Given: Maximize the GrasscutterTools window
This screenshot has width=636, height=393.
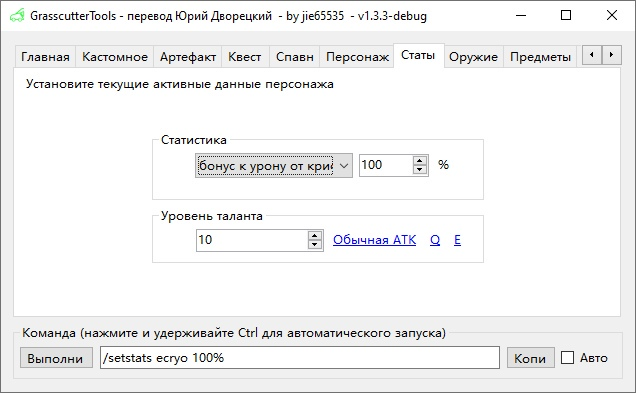Looking at the screenshot, I should click(566, 15).
